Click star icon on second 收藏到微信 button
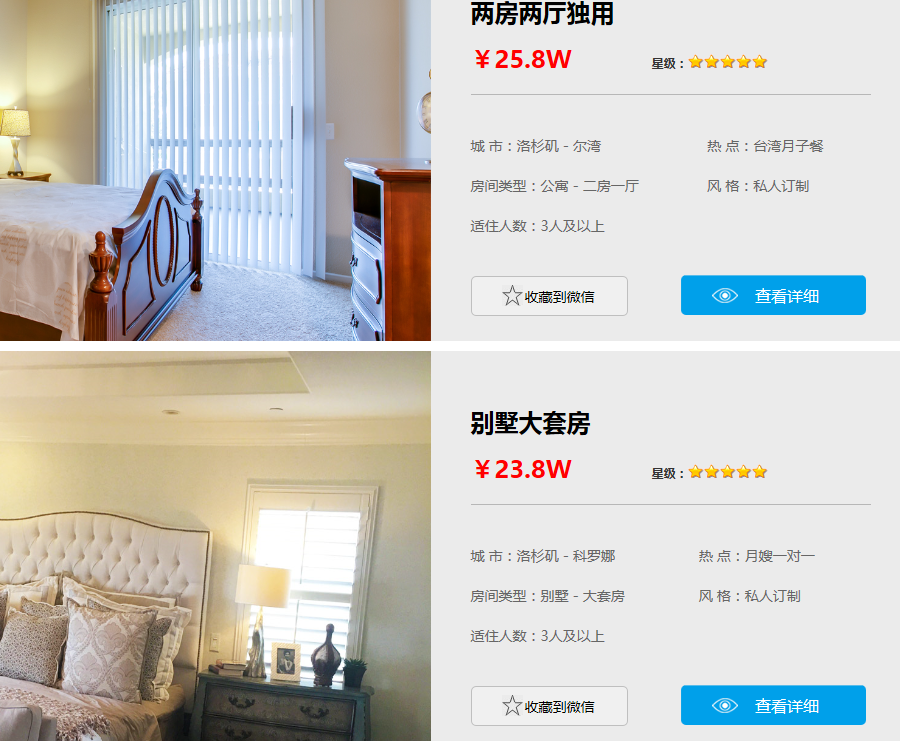Viewport: 900px width, 741px height. pyautogui.click(x=511, y=706)
